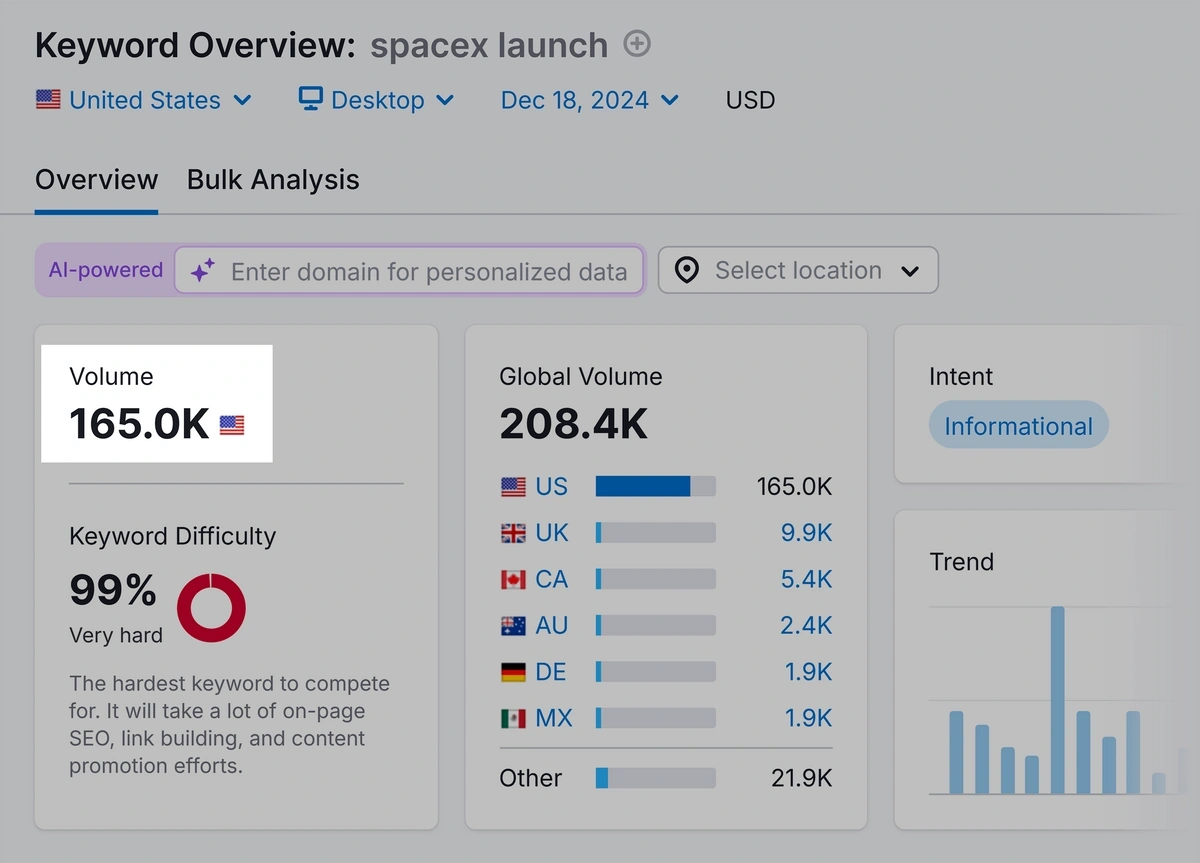This screenshot has height=863, width=1200.
Task: Open the Dec 18, 2024 date dropdown
Action: pos(590,100)
